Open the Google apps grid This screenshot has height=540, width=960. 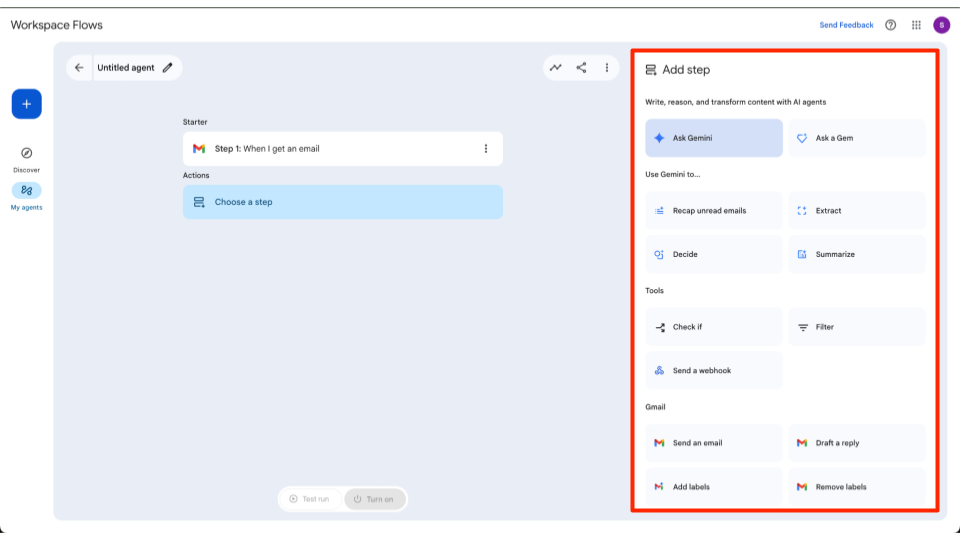tap(916, 25)
